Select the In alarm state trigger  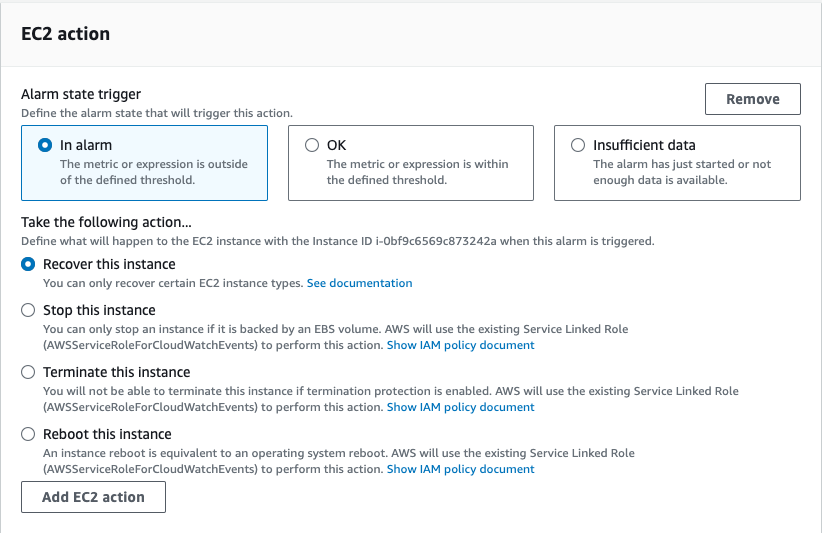pos(45,145)
